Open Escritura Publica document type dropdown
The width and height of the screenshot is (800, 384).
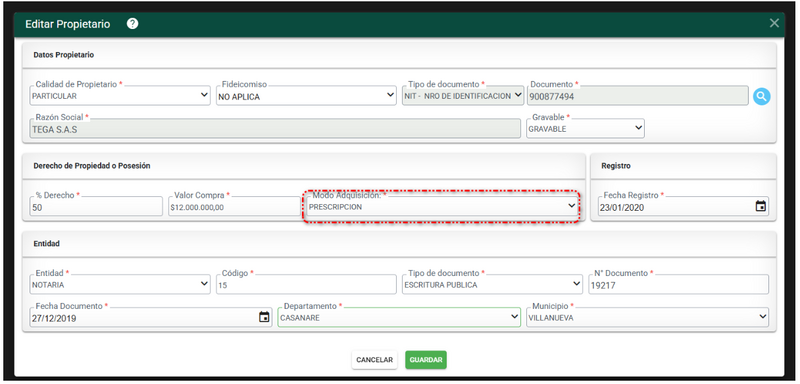tap(492, 285)
